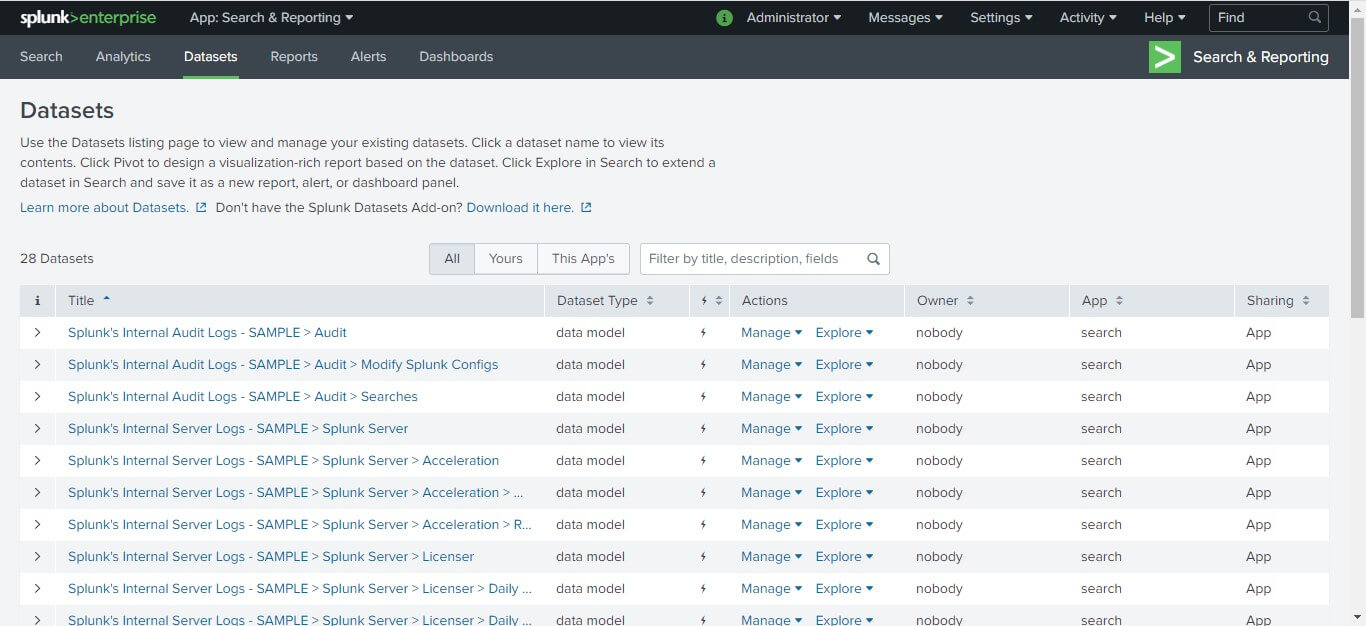Click the external link icon after Learn more
Screen dimensions: 1366x626
pos(201,208)
